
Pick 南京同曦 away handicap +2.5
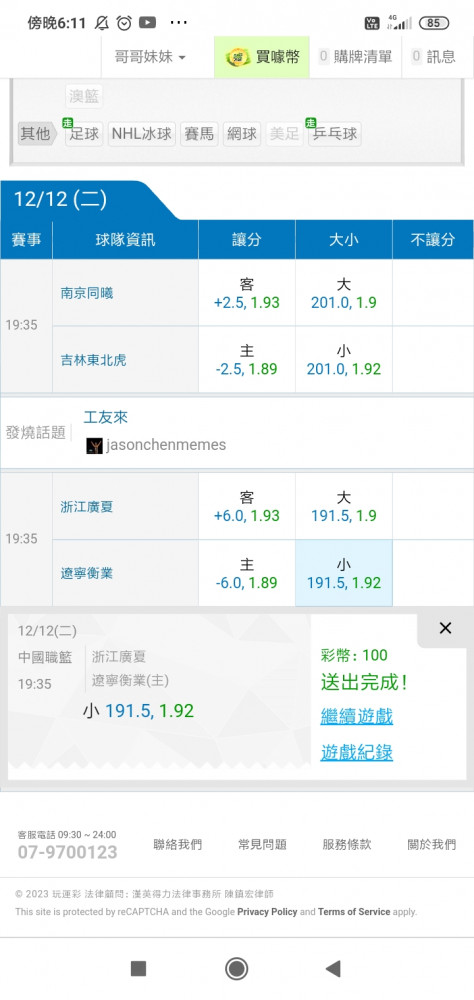tap(247, 293)
